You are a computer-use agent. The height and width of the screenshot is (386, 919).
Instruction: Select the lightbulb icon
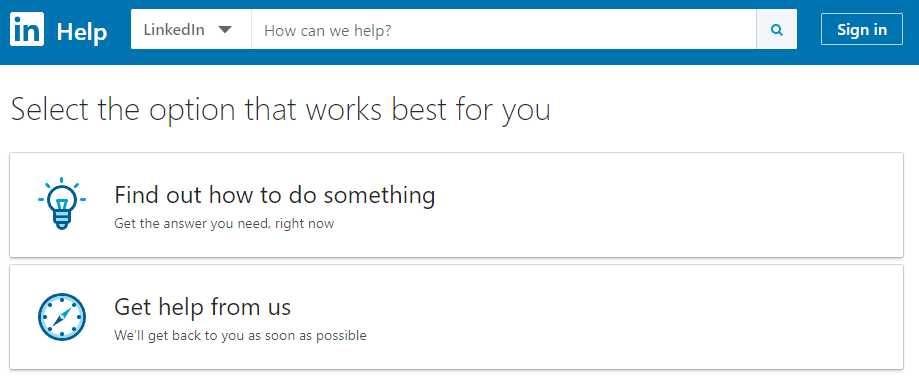(x=62, y=203)
